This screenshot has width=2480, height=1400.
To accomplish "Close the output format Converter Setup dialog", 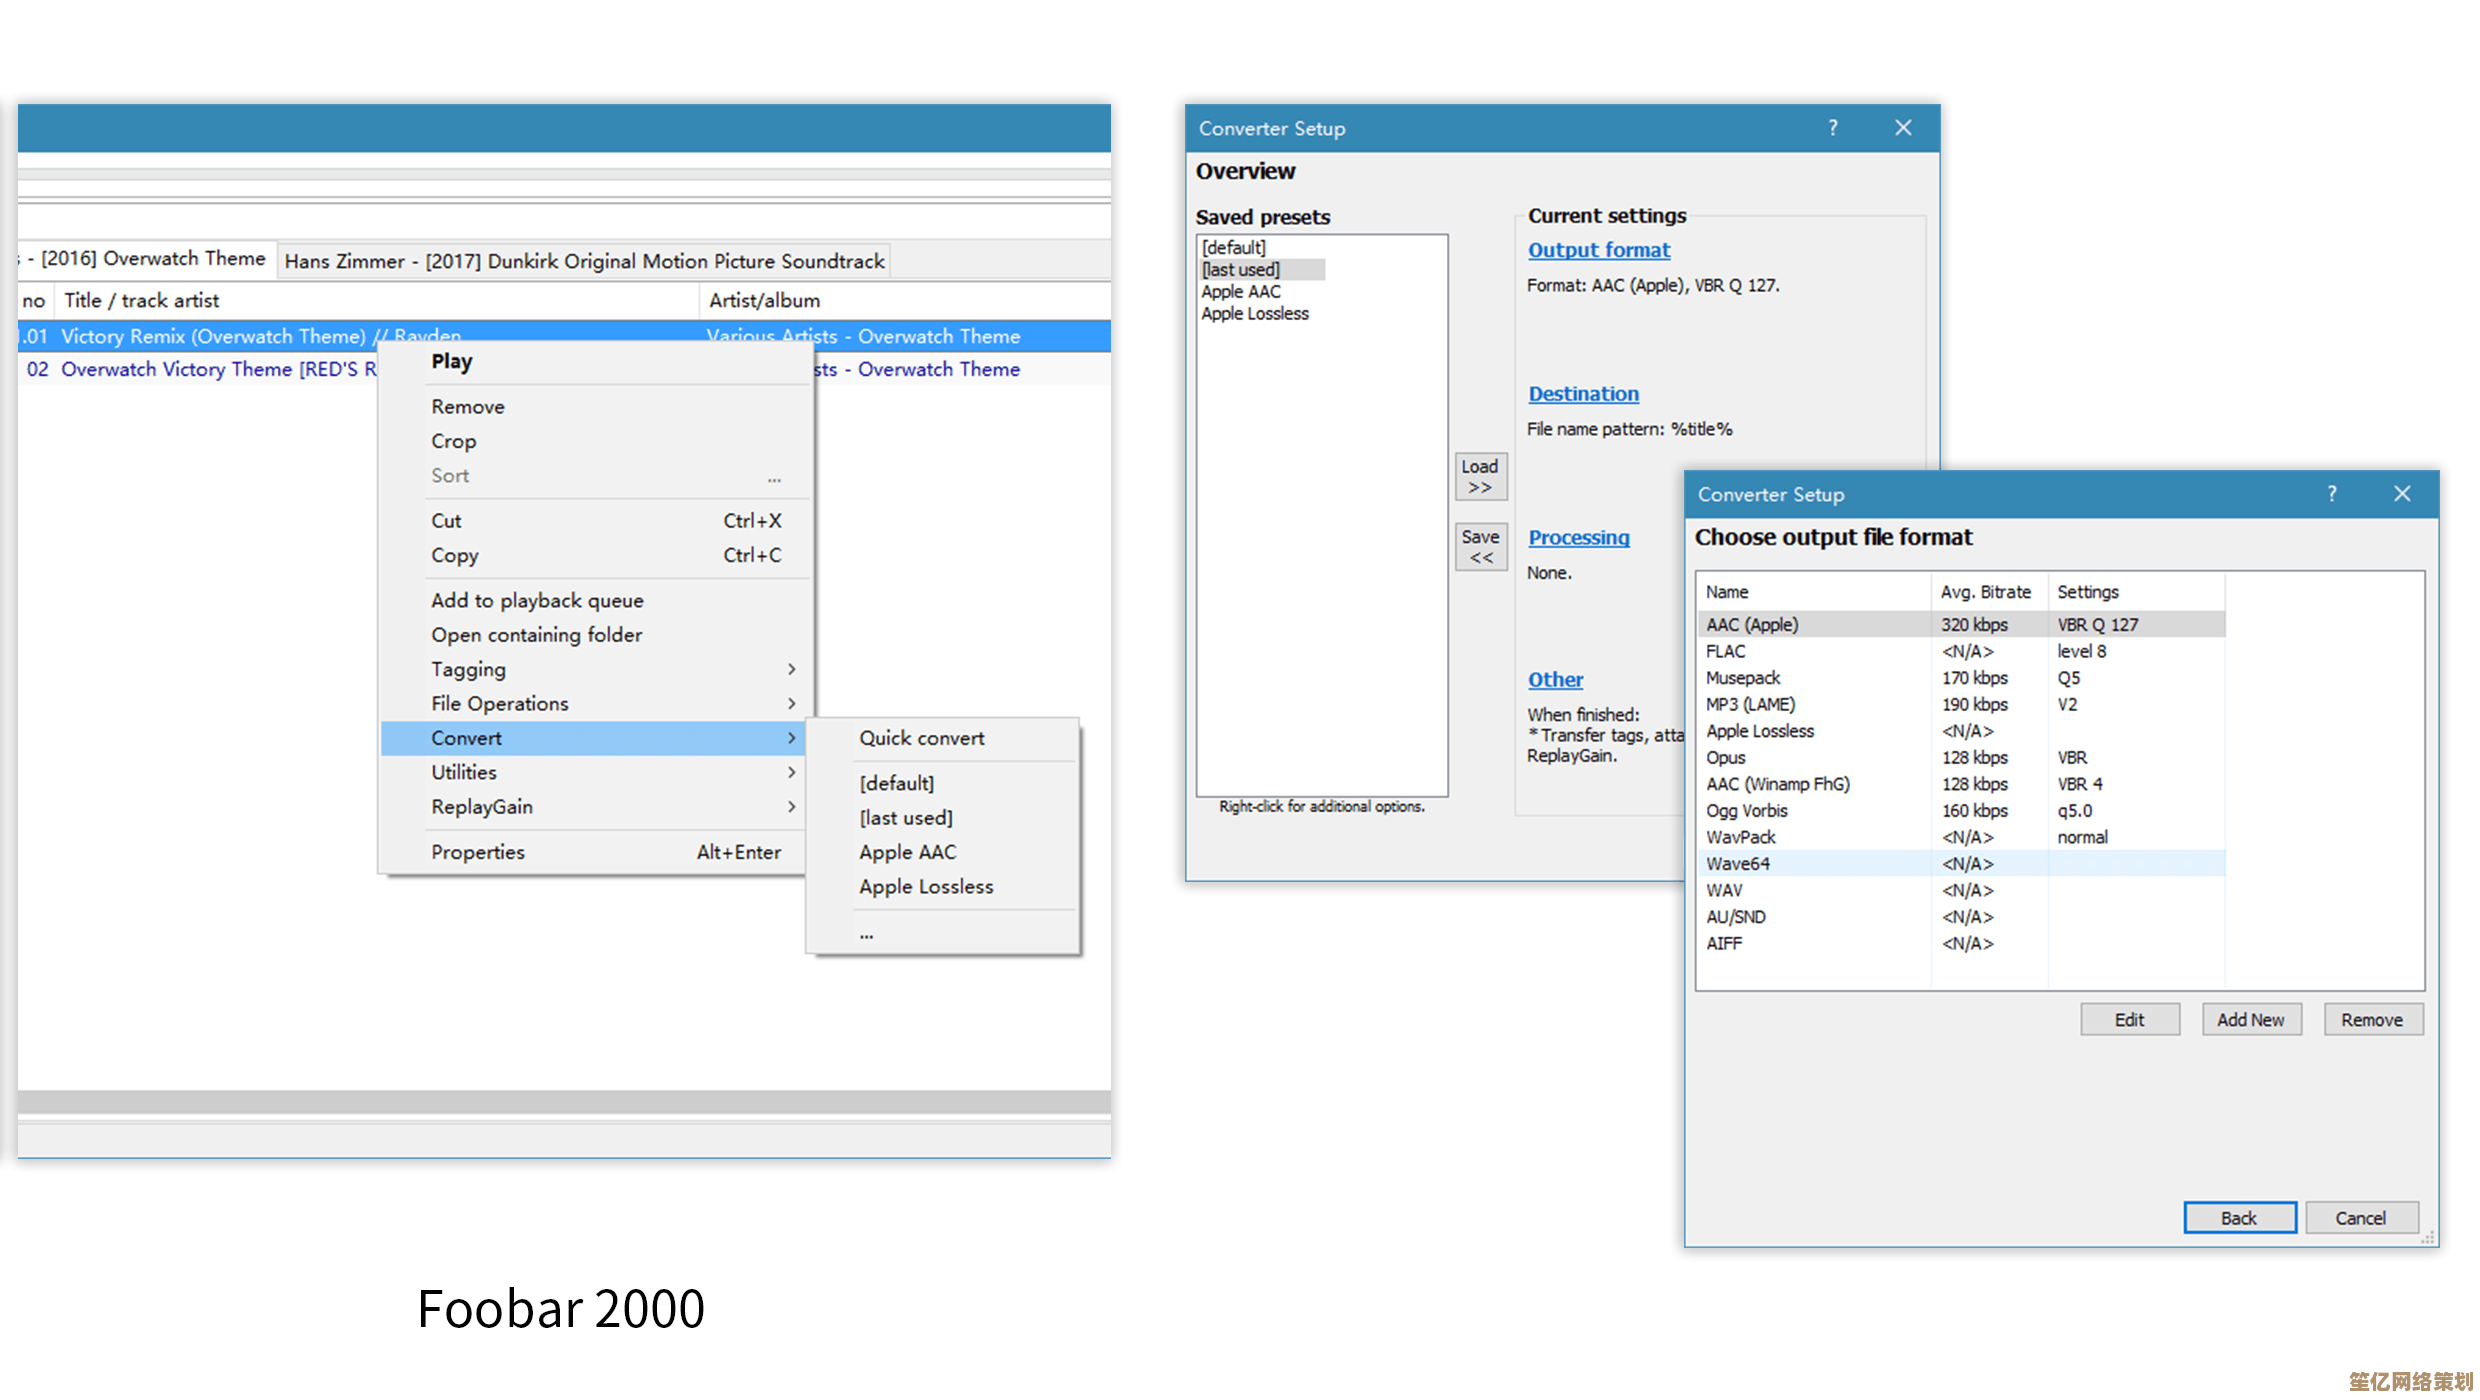I will tap(2402, 494).
